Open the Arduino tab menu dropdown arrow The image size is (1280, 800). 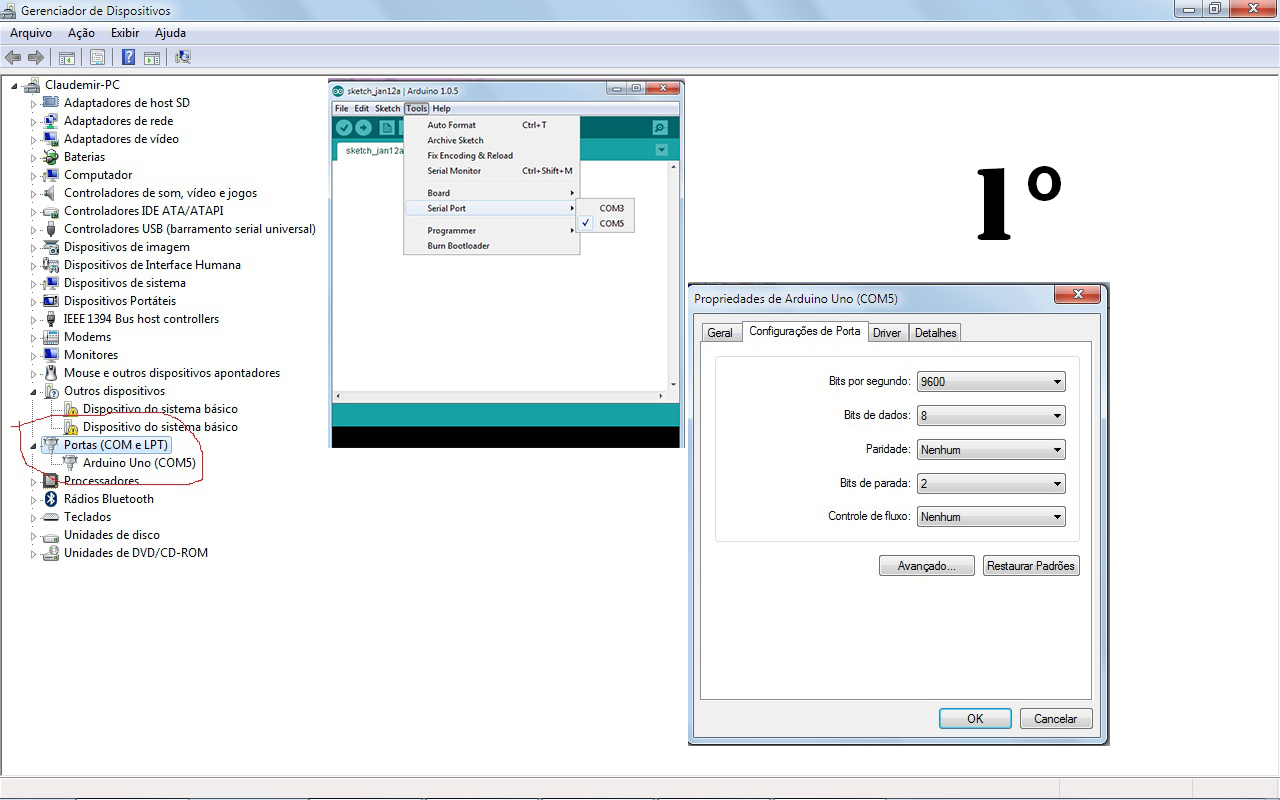(x=661, y=150)
